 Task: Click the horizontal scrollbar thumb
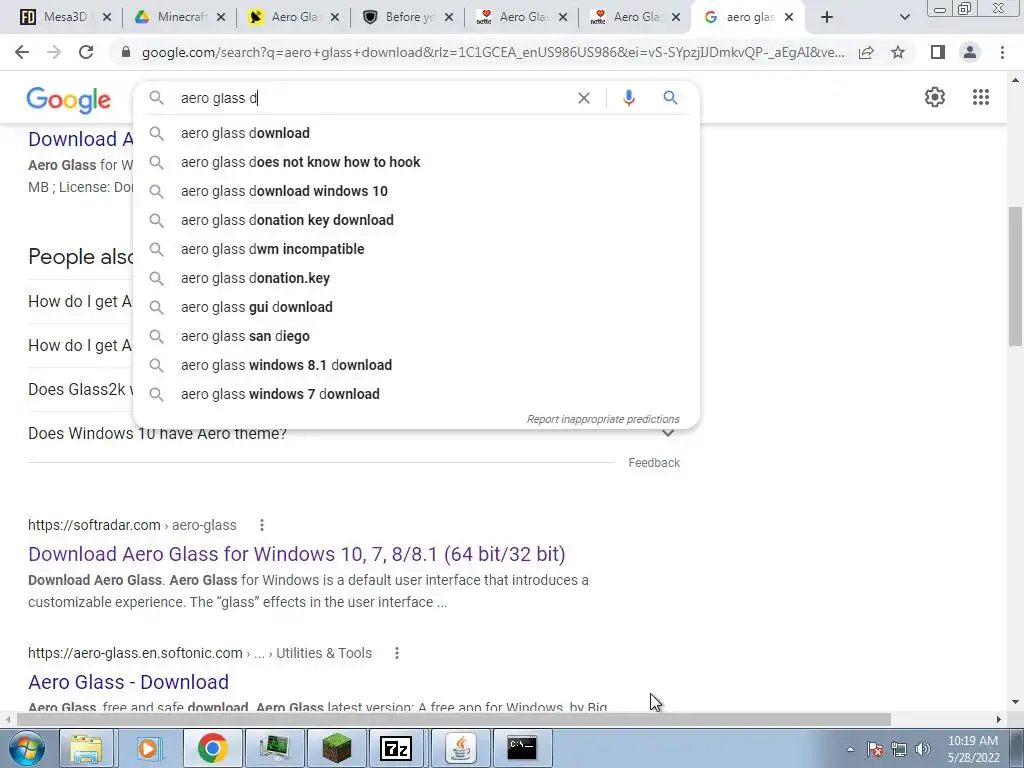pyautogui.click(x=454, y=719)
